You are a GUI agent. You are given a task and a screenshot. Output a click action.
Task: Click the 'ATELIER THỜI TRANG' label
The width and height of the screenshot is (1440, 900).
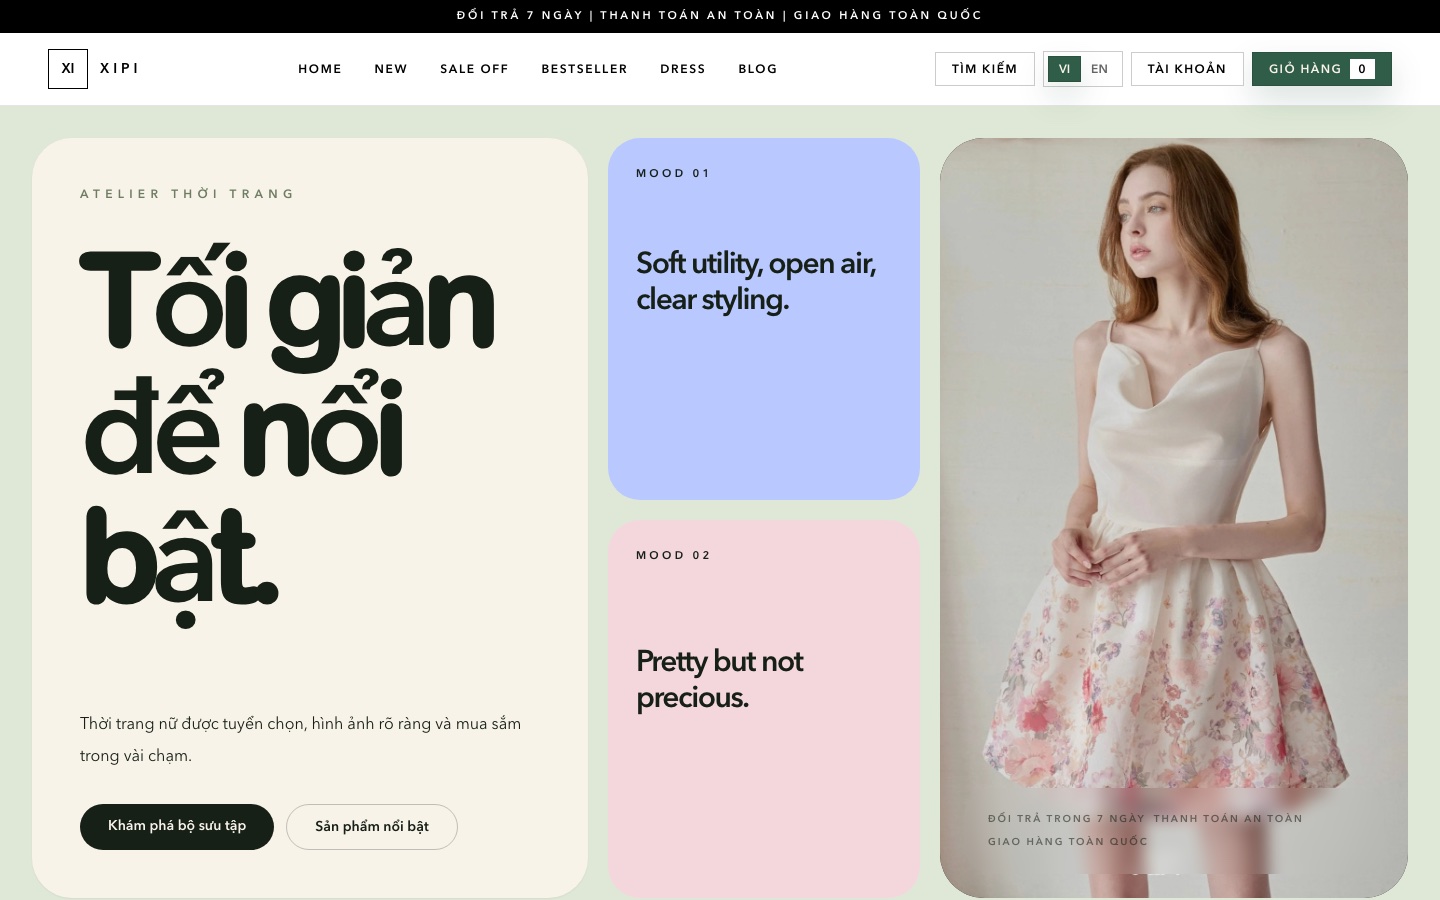coord(187,194)
